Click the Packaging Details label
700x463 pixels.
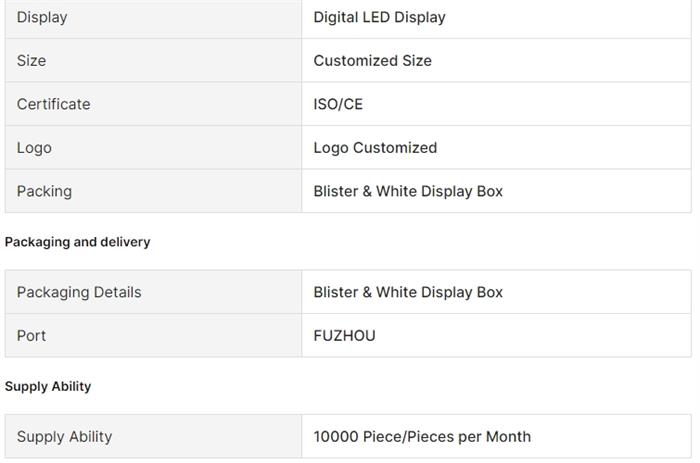tap(79, 292)
